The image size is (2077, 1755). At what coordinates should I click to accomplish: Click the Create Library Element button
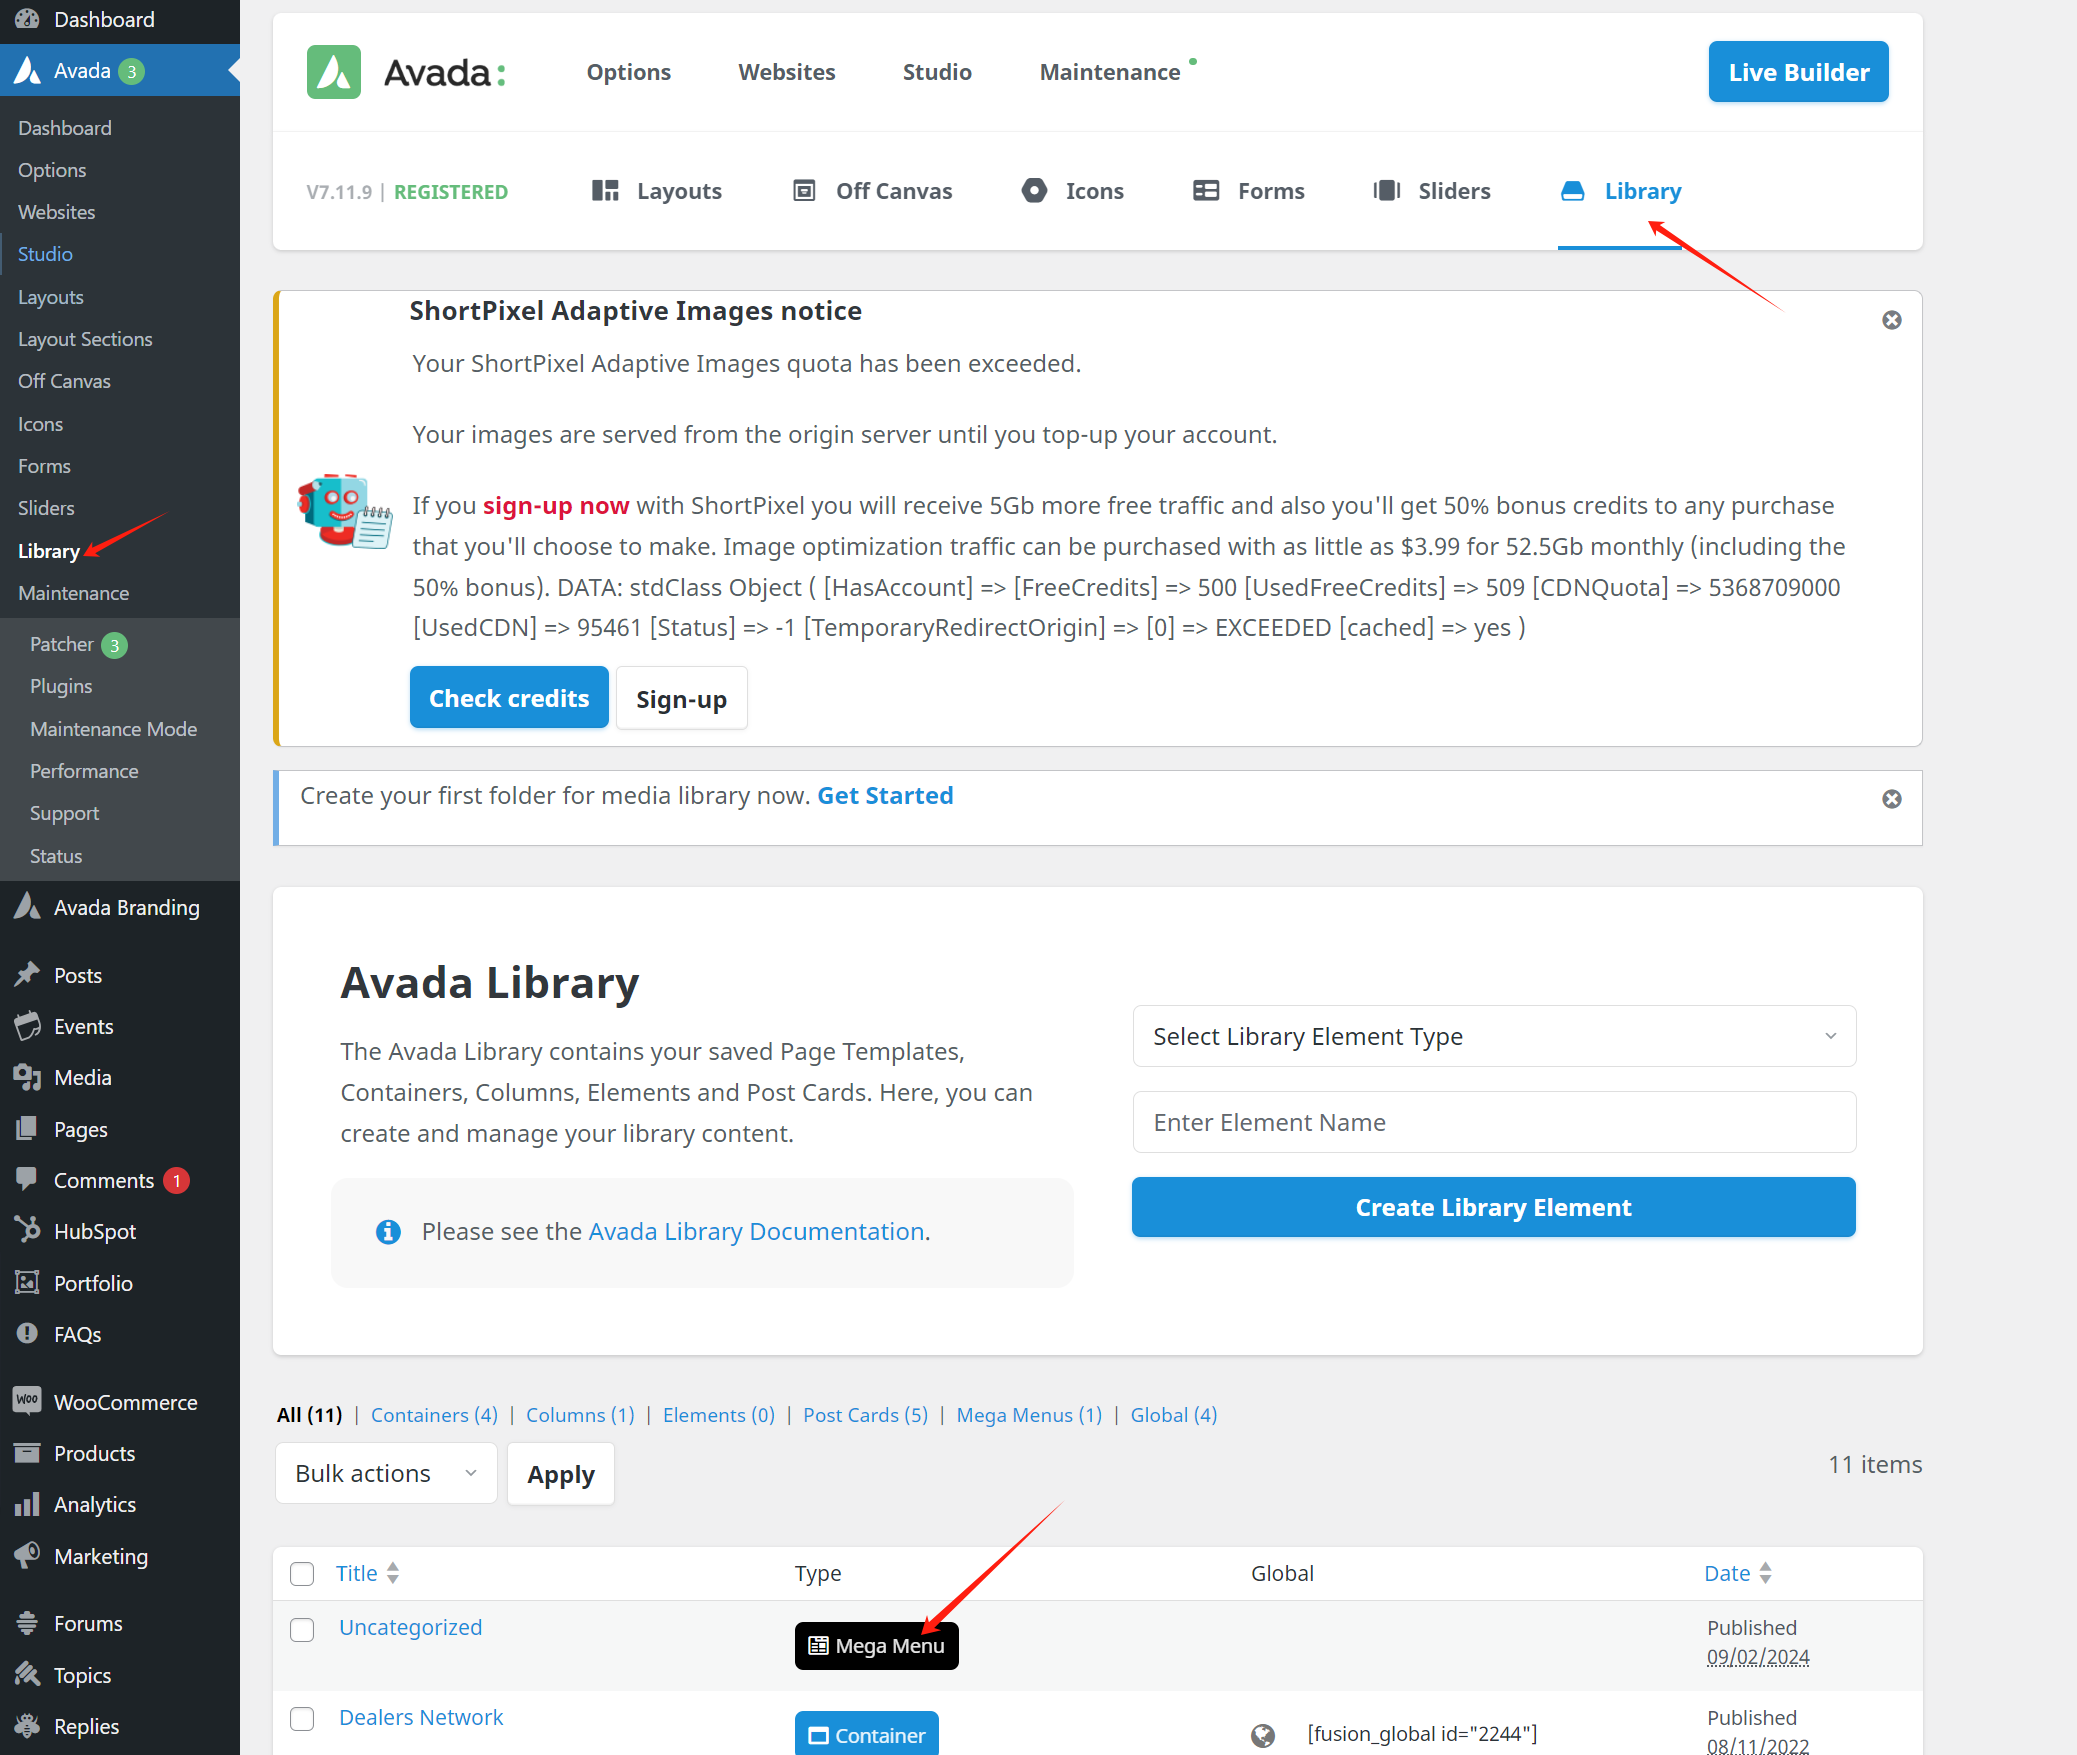pos(1493,1207)
